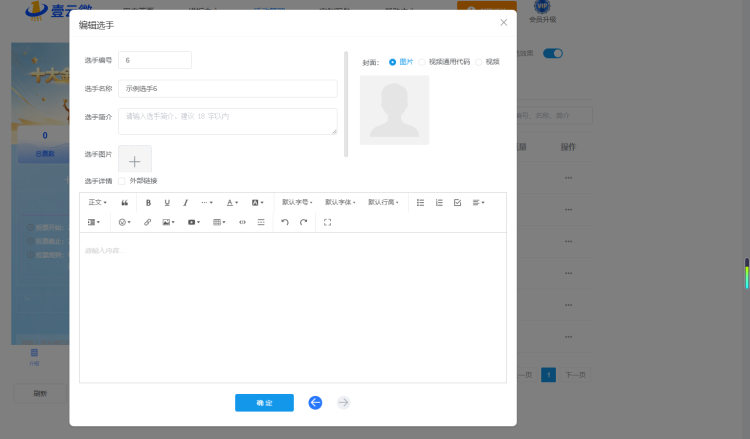Image resolution: width=750 pixels, height=439 pixels.
Task: Open the 正文 heading style dropdown
Action: coord(98,202)
